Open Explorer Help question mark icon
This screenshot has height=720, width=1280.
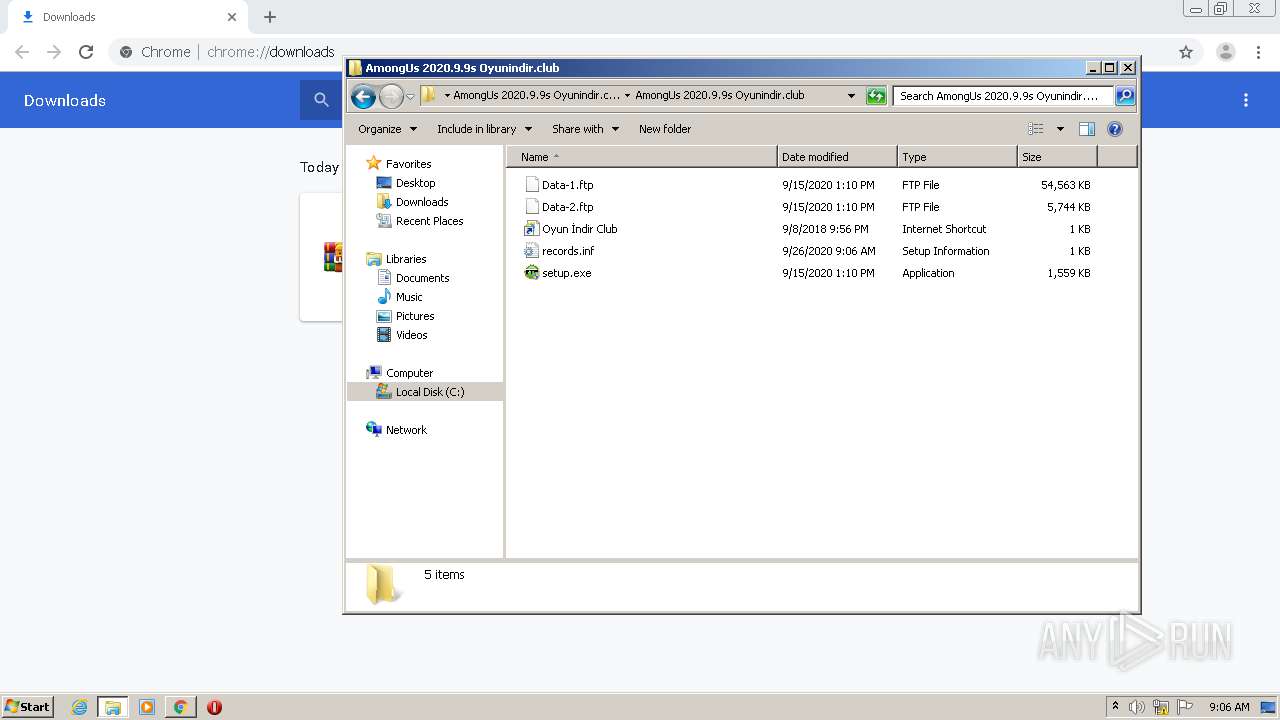click(1115, 129)
